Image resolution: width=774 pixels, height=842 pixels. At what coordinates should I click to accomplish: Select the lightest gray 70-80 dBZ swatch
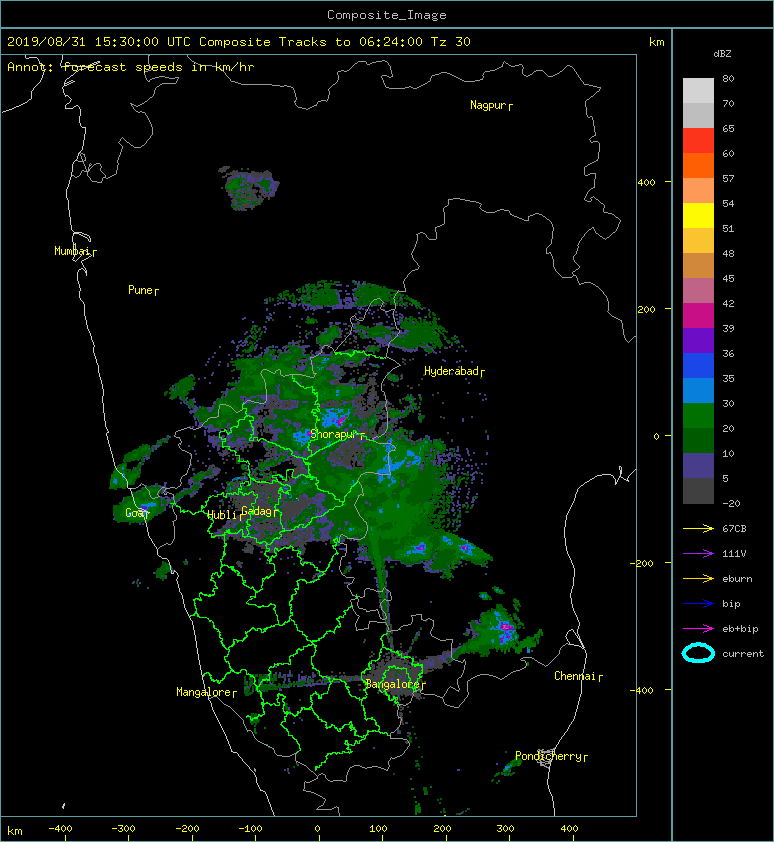pos(698,90)
